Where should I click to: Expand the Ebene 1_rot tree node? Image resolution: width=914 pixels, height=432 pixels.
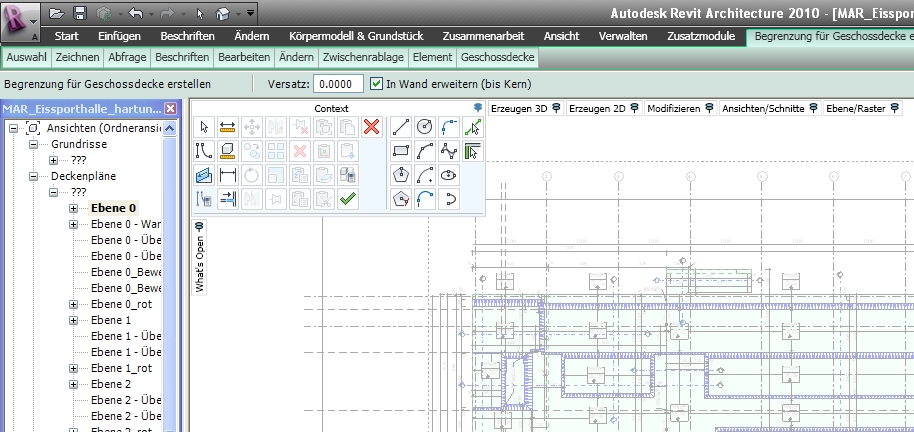coord(73,368)
